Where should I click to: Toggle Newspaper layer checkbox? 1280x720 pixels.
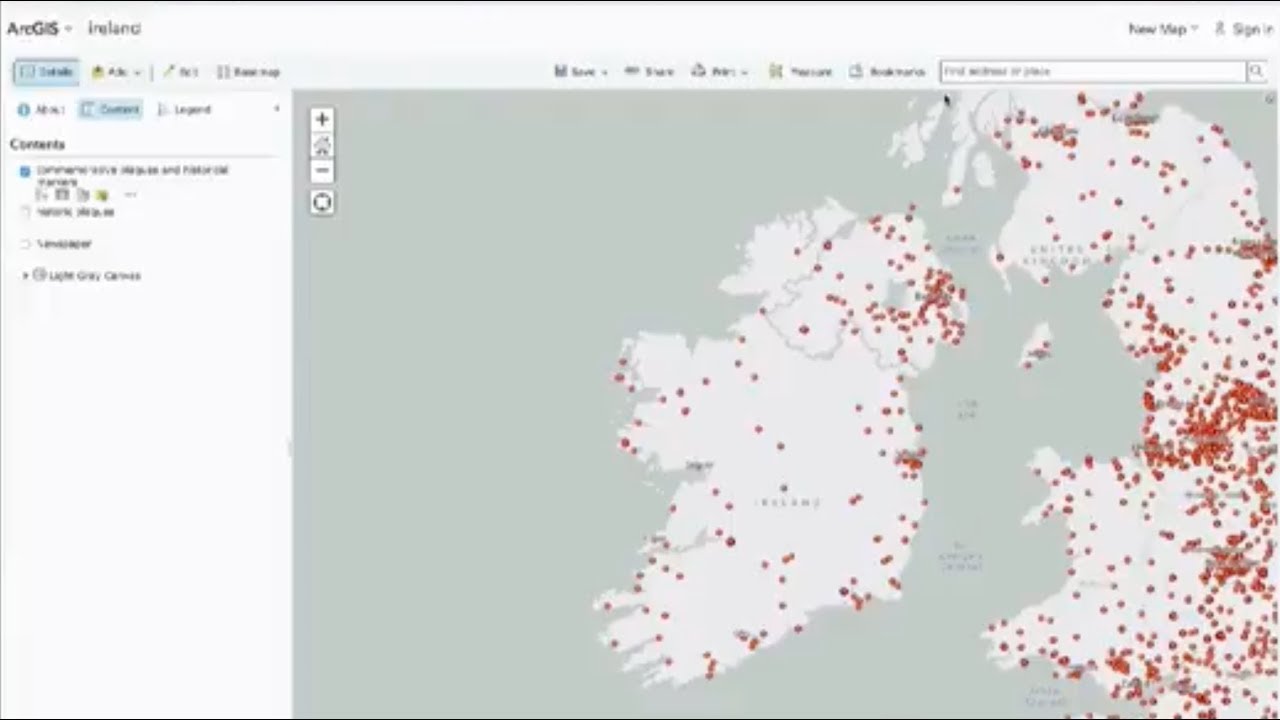coord(25,244)
